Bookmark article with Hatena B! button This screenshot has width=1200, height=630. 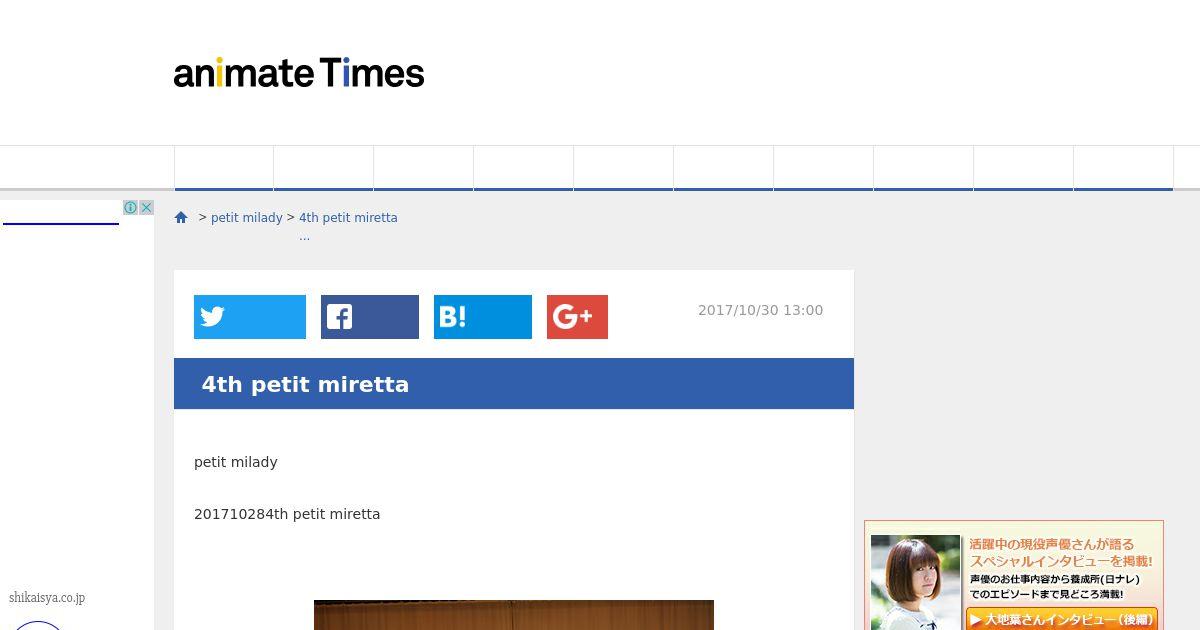[x=483, y=317]
